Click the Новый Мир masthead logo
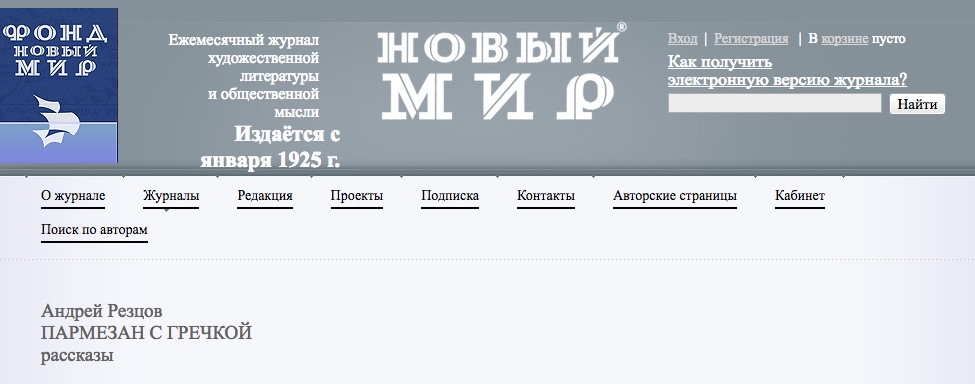Screen dimensions: 975x384 point(501,71)
